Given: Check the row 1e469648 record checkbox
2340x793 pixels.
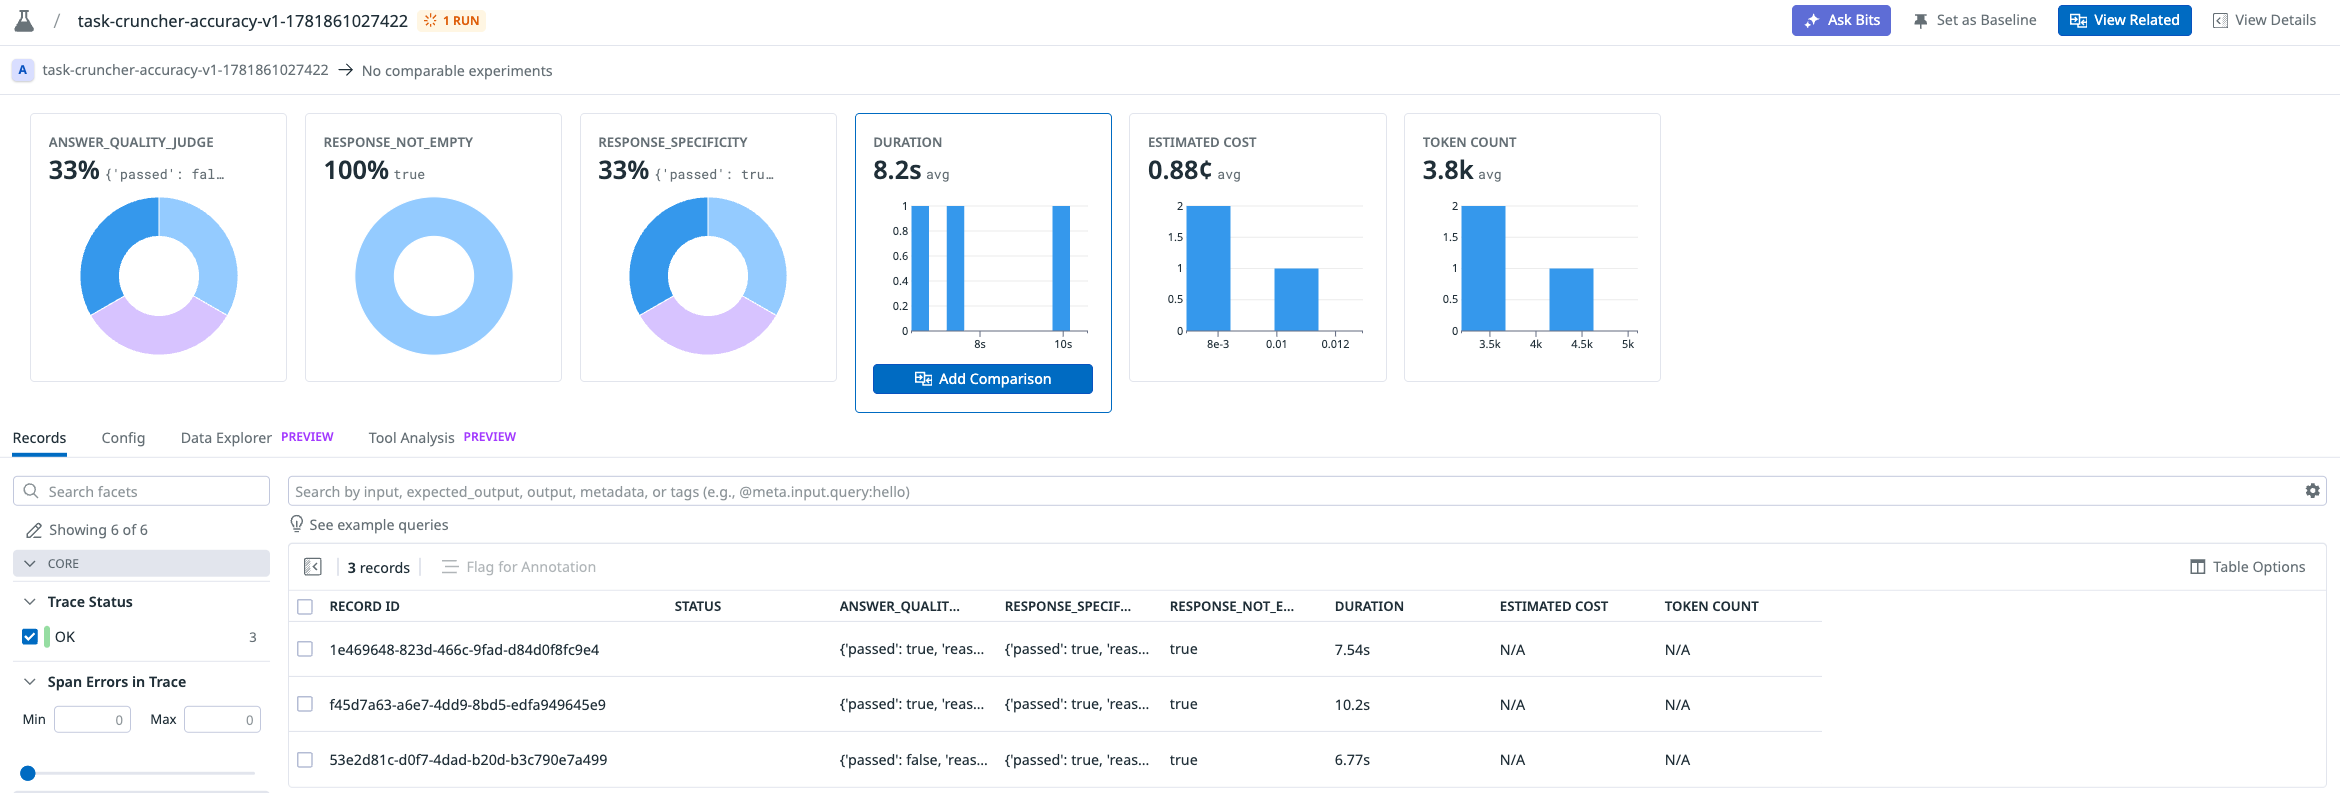Looking at the screenshot, I should [305, 650].
